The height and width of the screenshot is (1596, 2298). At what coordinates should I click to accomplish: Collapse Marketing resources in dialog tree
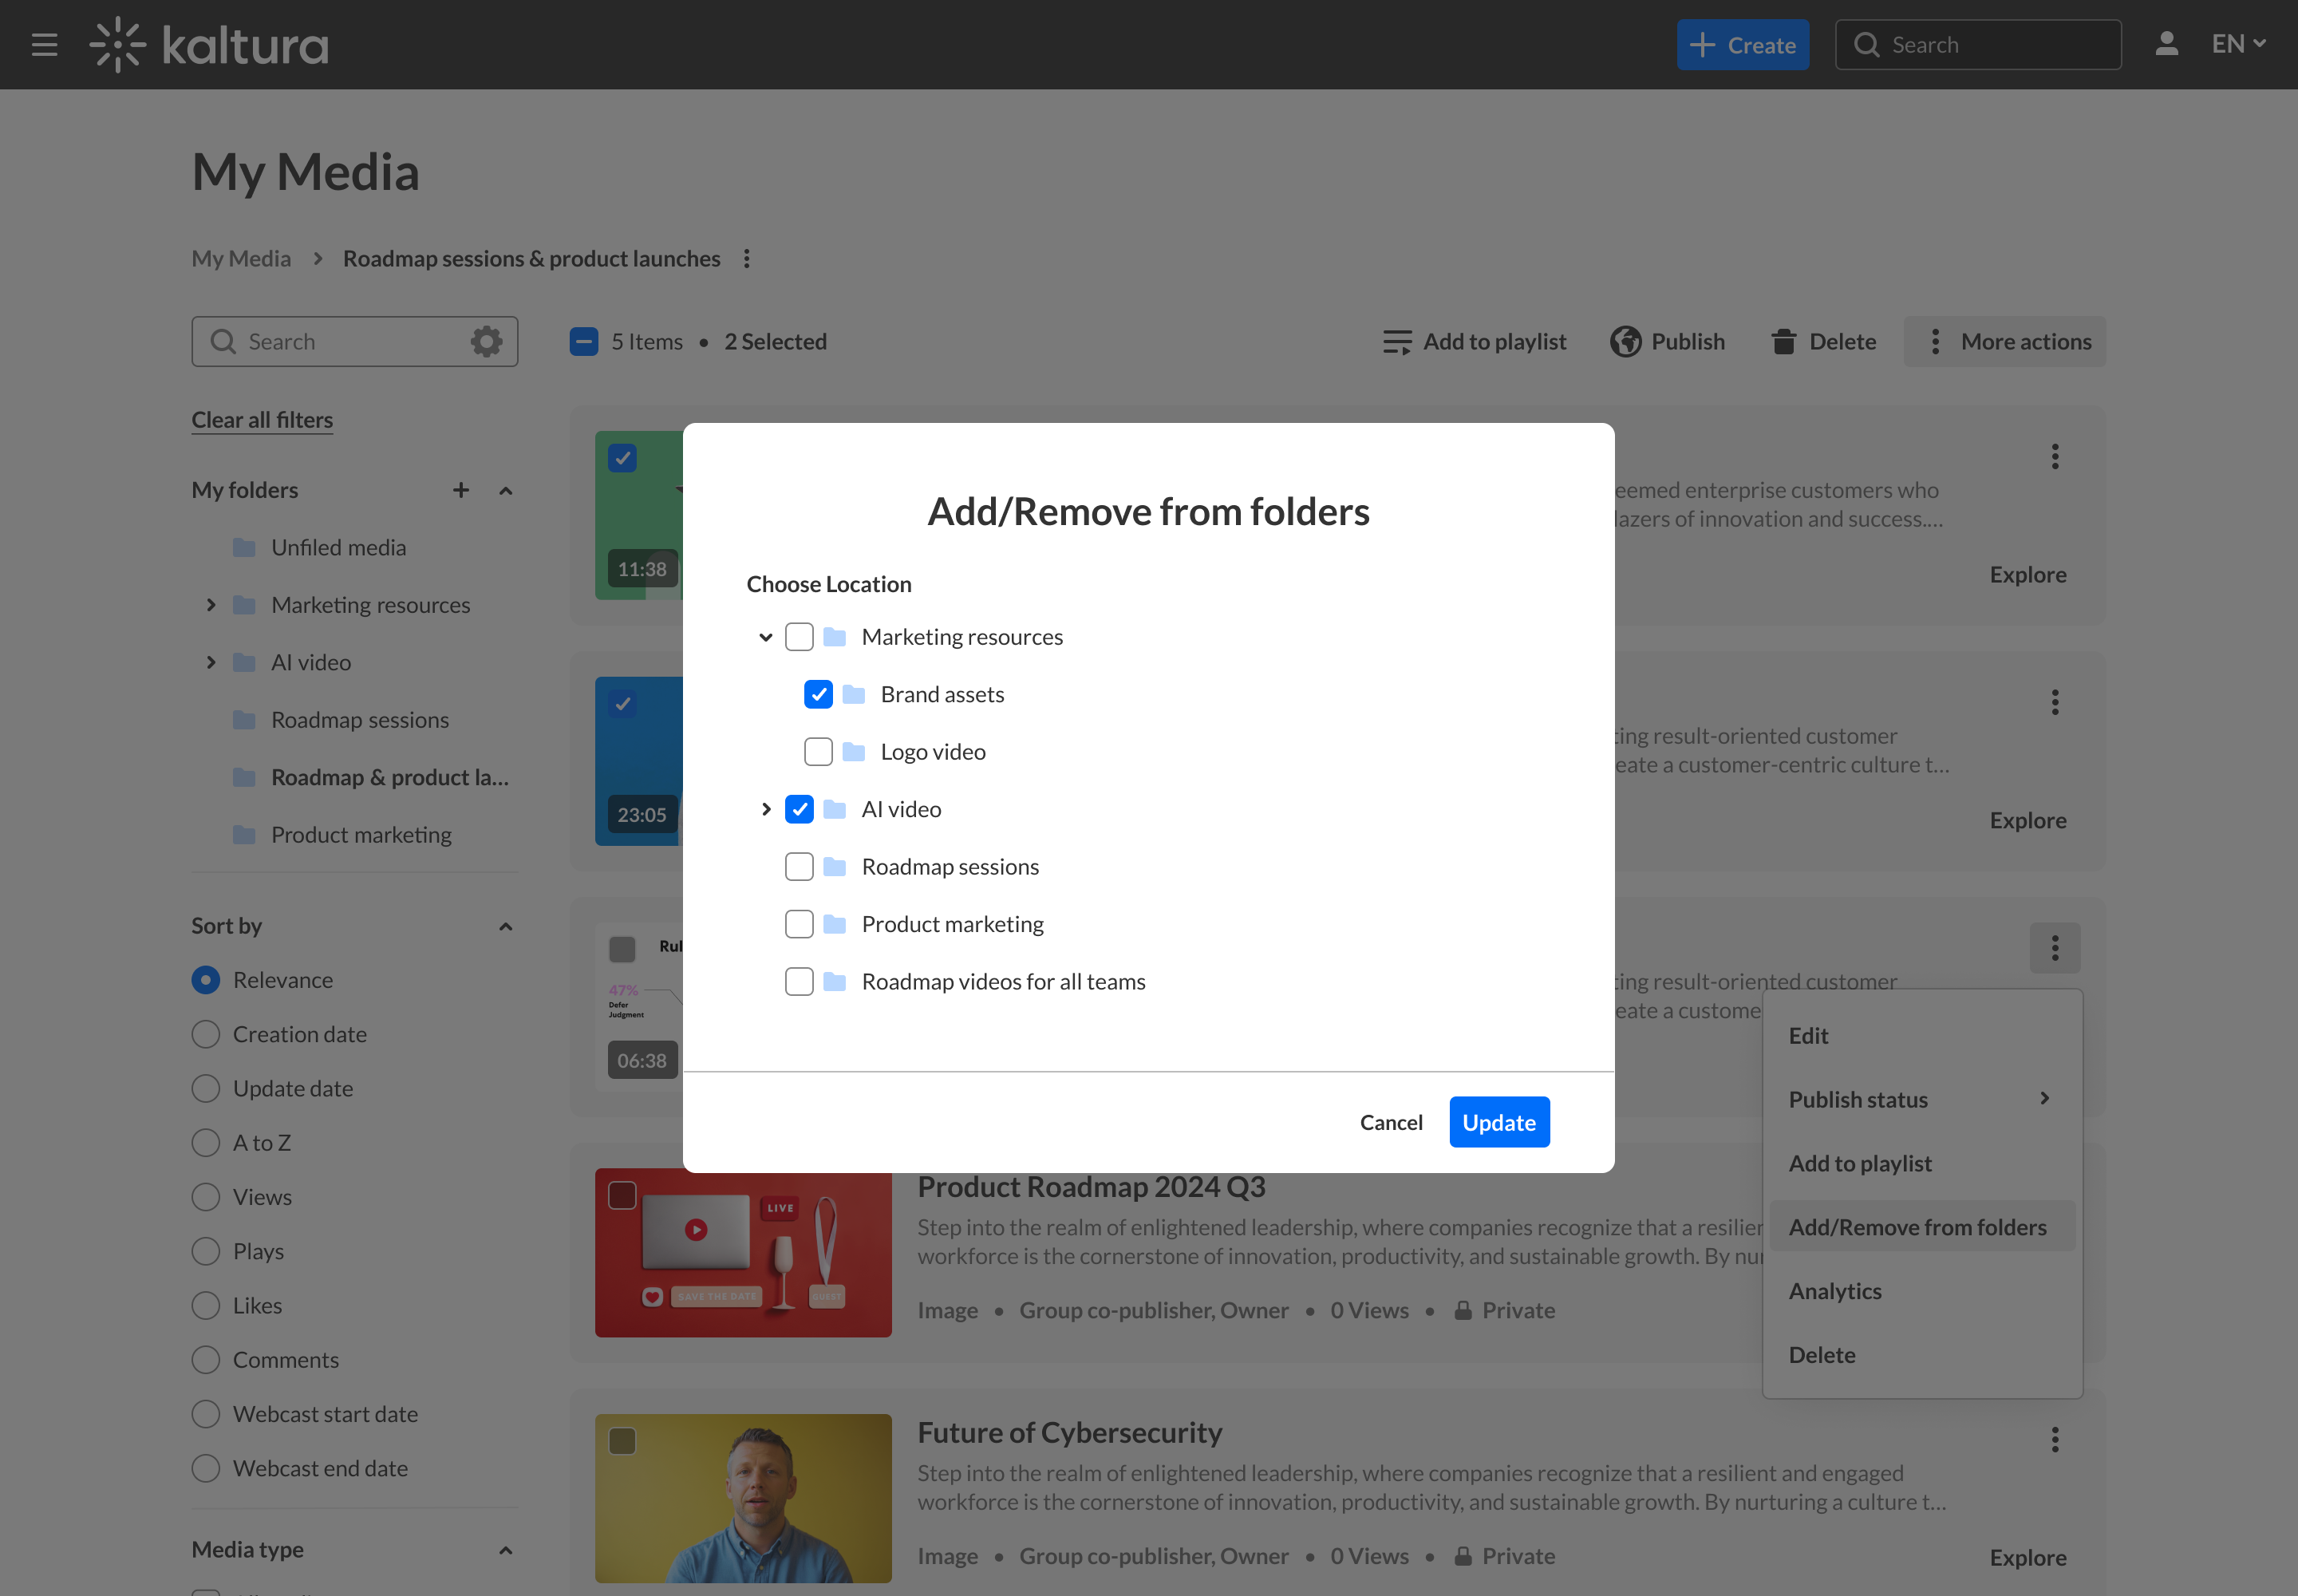(766, 637)
